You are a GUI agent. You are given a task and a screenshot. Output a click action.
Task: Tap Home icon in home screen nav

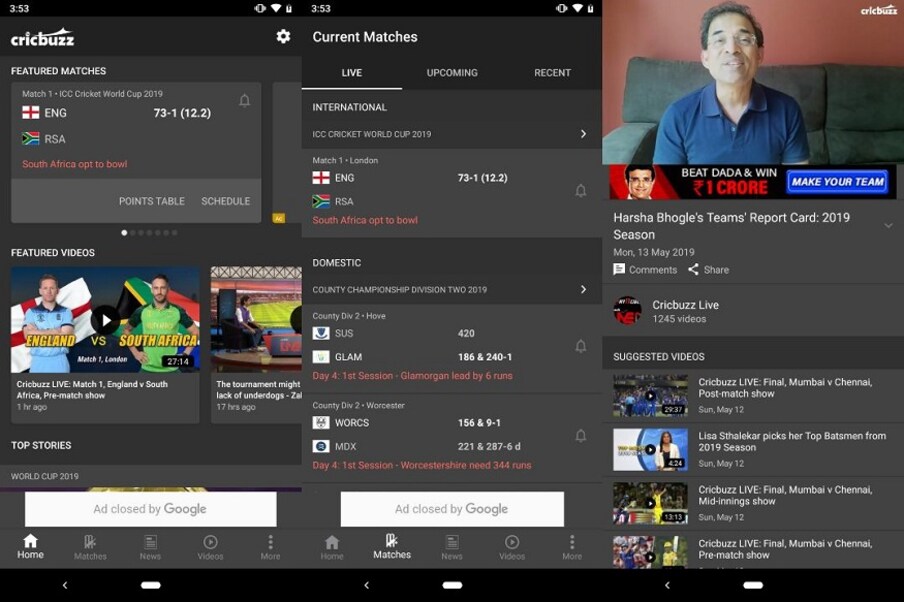[30, 547]
